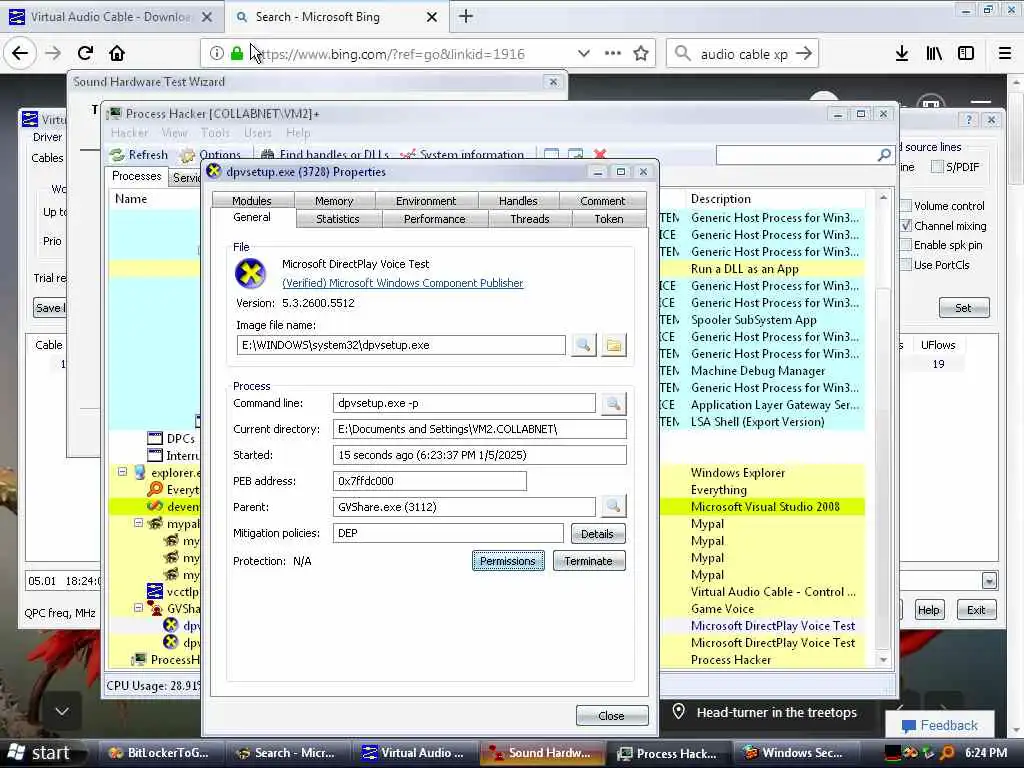Select Microsoft Visual Studio 2008 description row
Image resolution: width=1024 pixels, height=768 pixels.
[x=765, y=506]
